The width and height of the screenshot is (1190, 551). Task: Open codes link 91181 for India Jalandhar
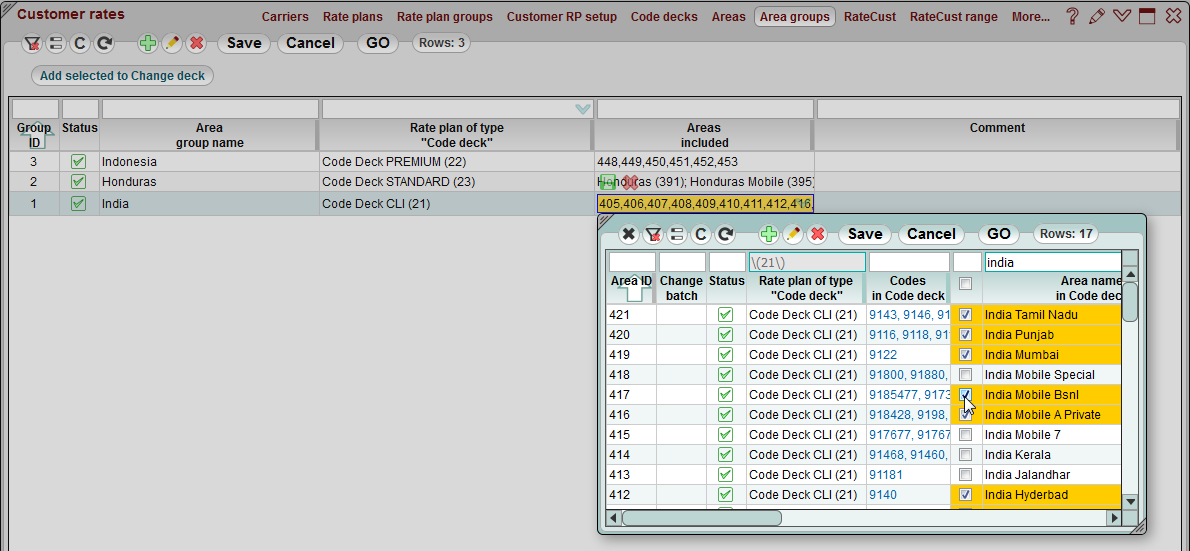coord(886,475)
